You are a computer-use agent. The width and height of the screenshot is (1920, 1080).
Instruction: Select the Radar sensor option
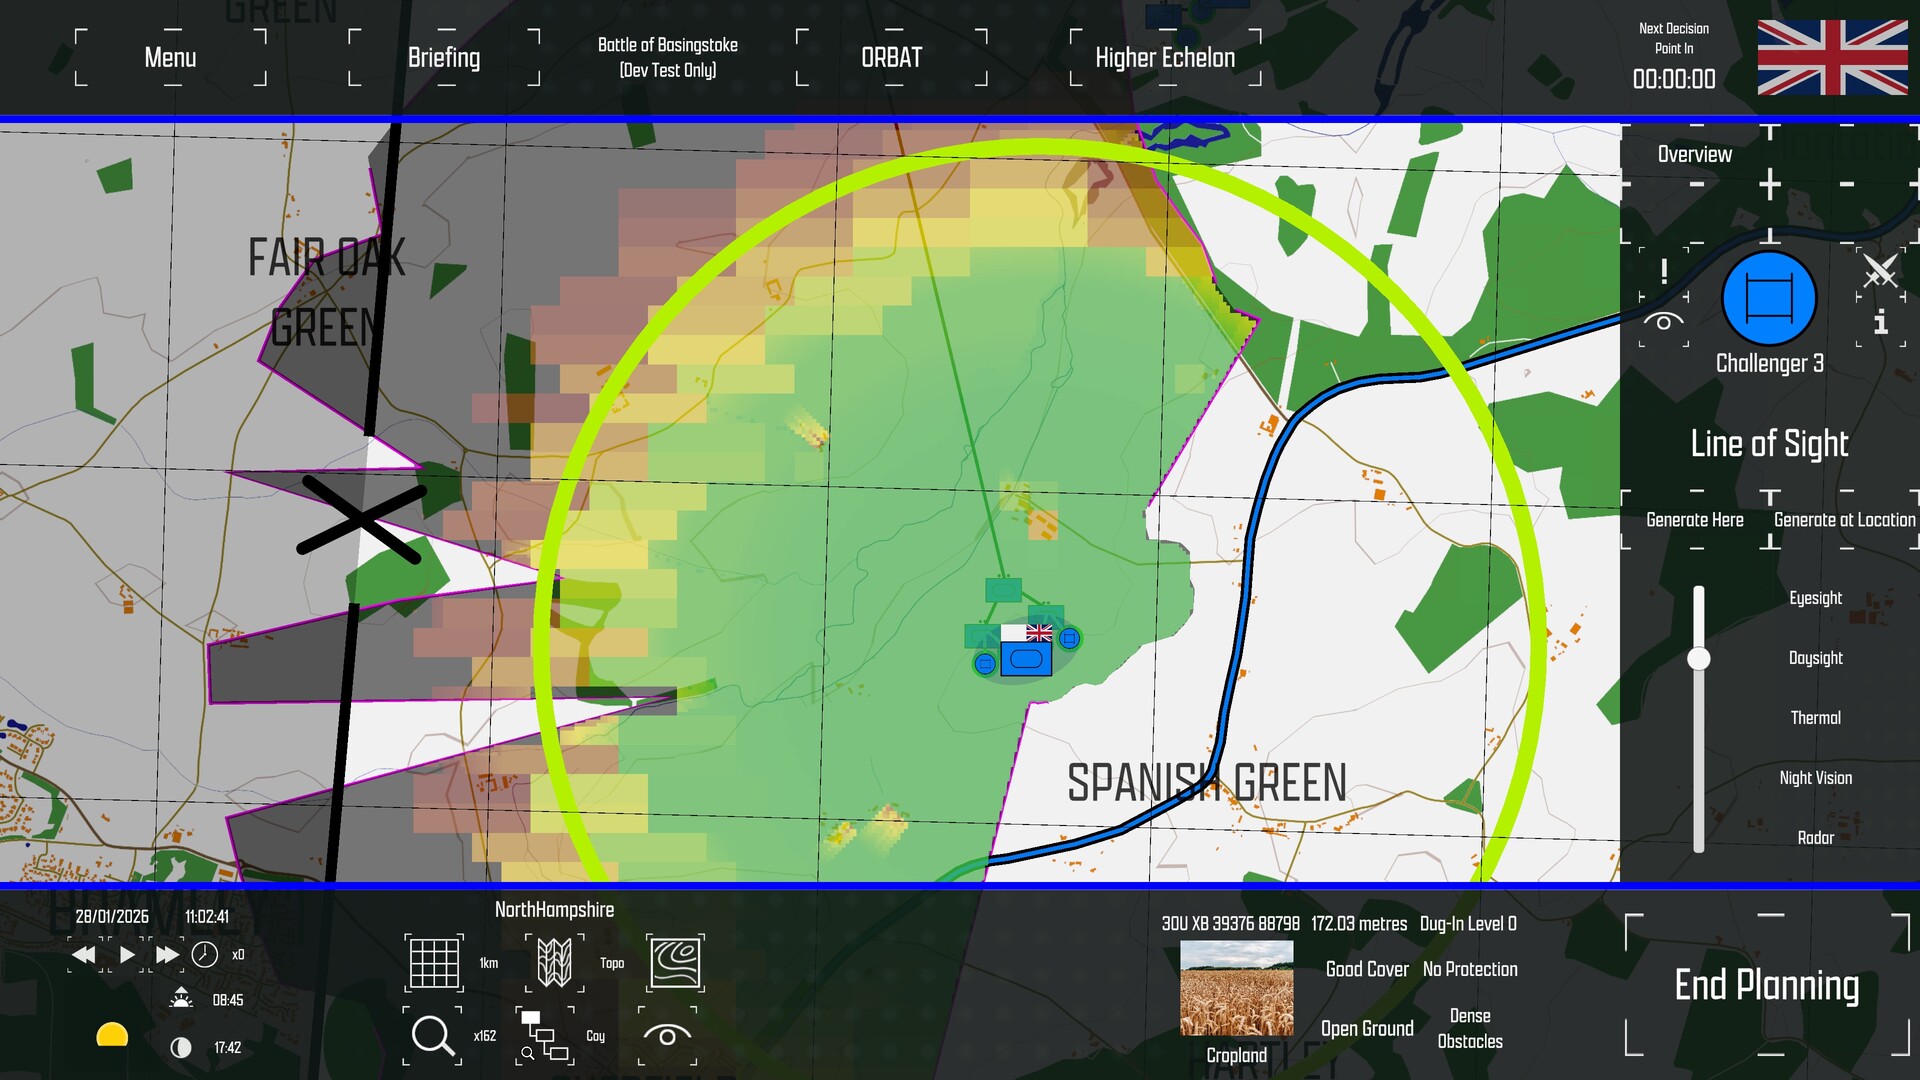1815,838
